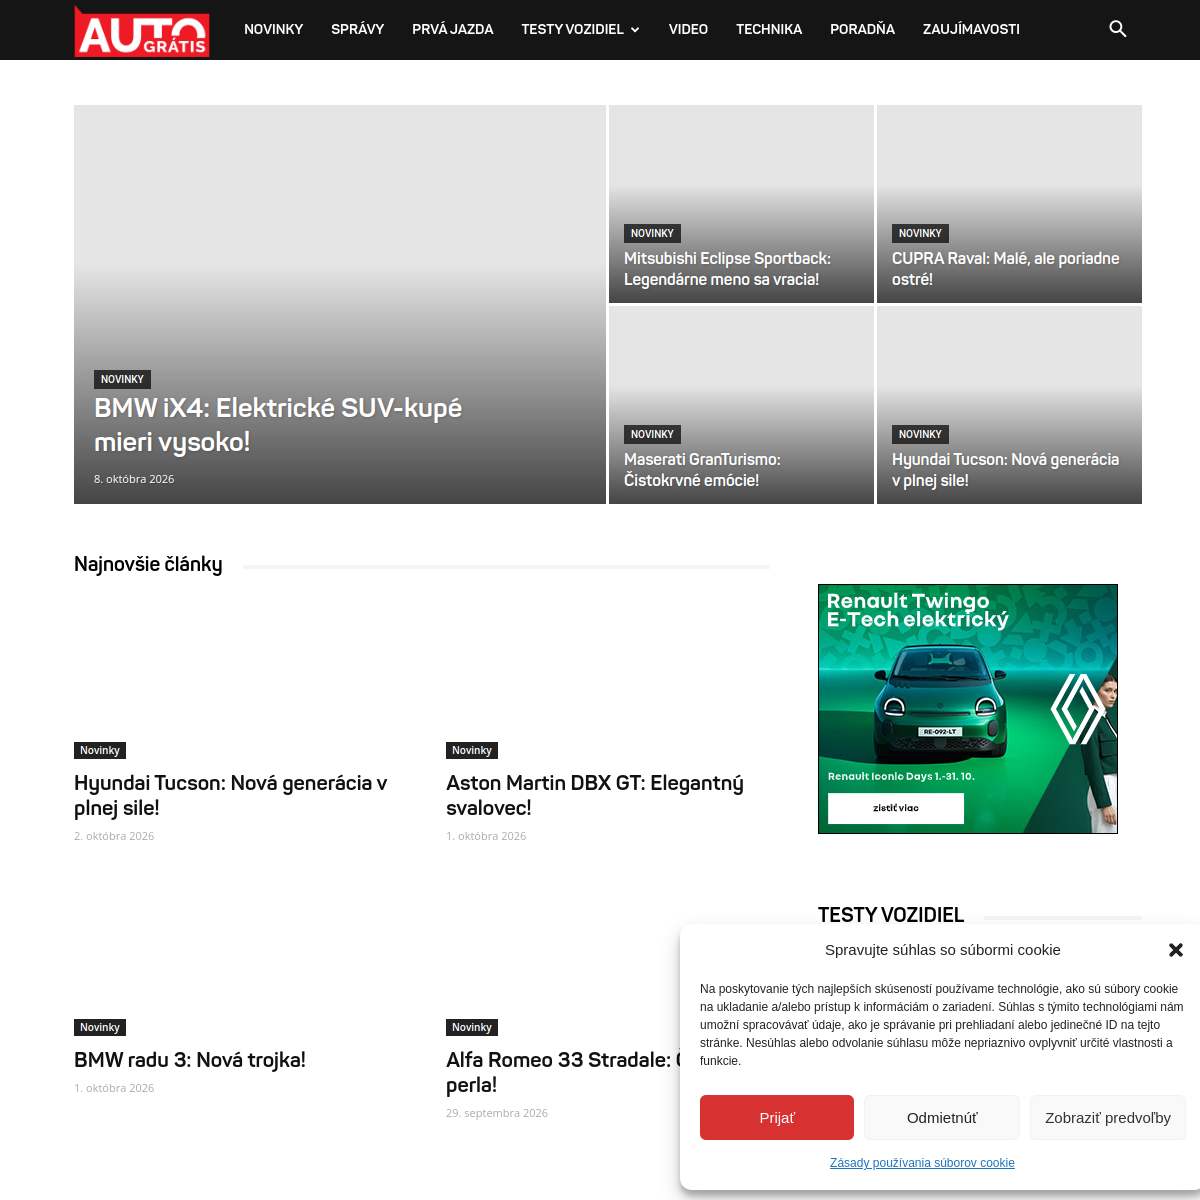Screen dimensions: 1200x1200
Task: Navigate to Poradňa section
Action: point(862,29)
